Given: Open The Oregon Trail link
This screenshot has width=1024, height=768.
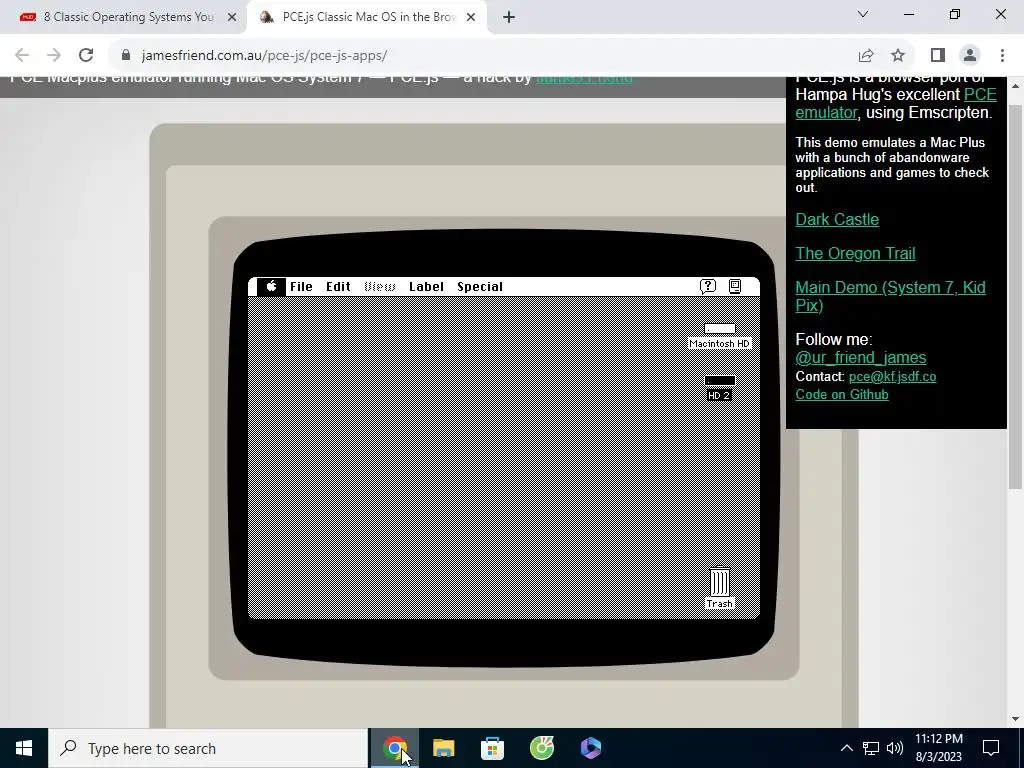Looking at the screenshot, I should [856, 253].
